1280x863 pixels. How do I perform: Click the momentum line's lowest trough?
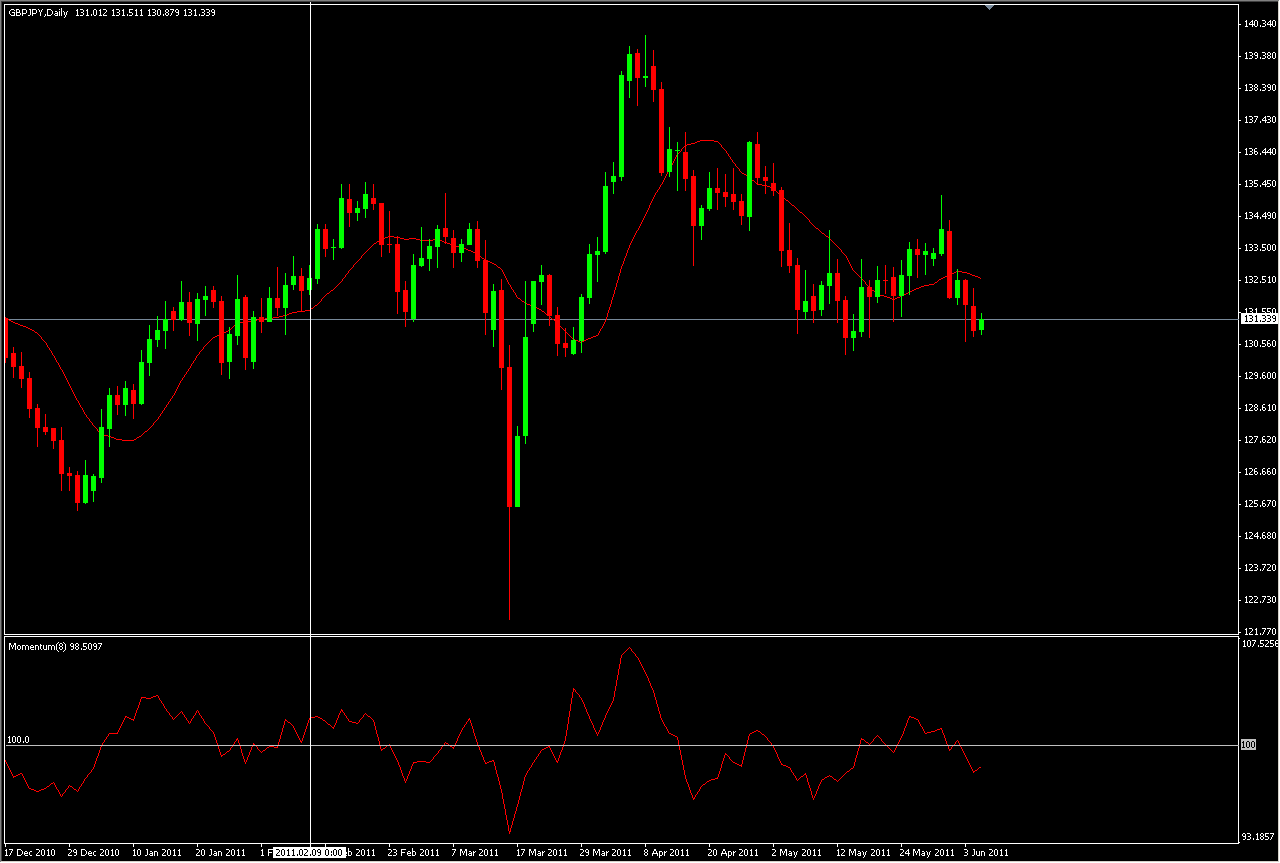click(509, 831)
